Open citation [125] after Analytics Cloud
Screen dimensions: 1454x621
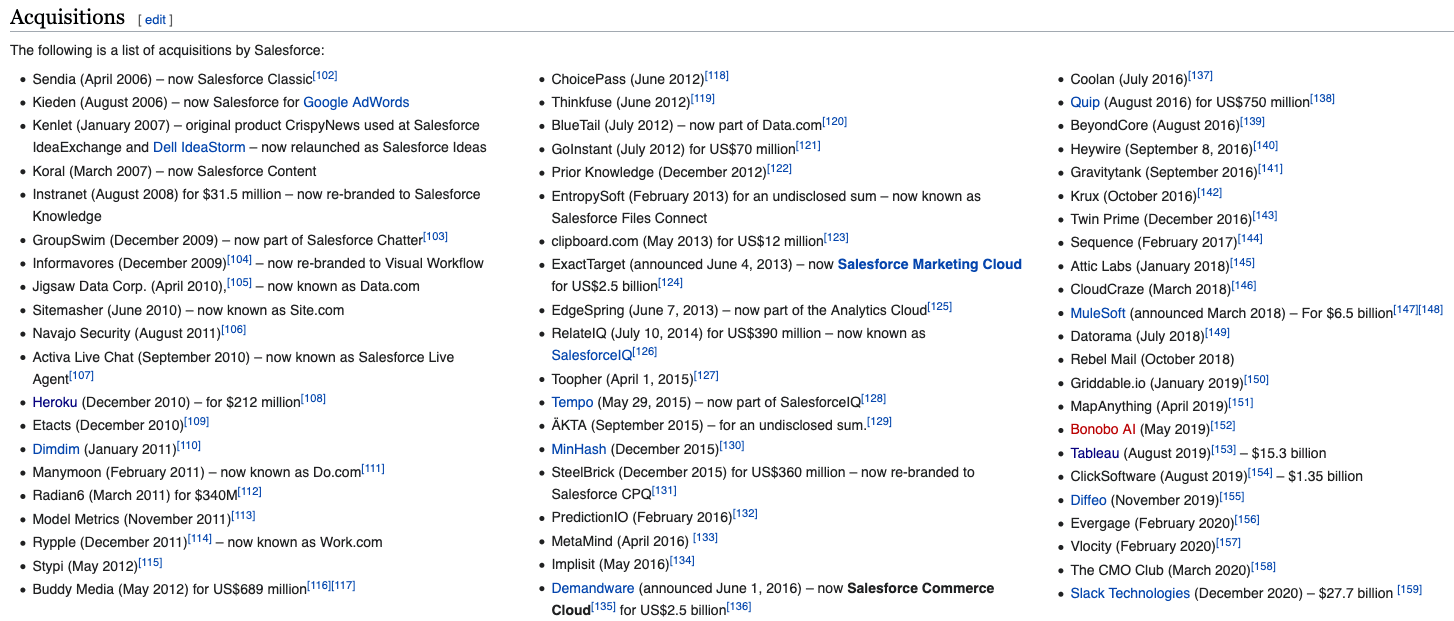pyautogui.click(x=939, y=306)
